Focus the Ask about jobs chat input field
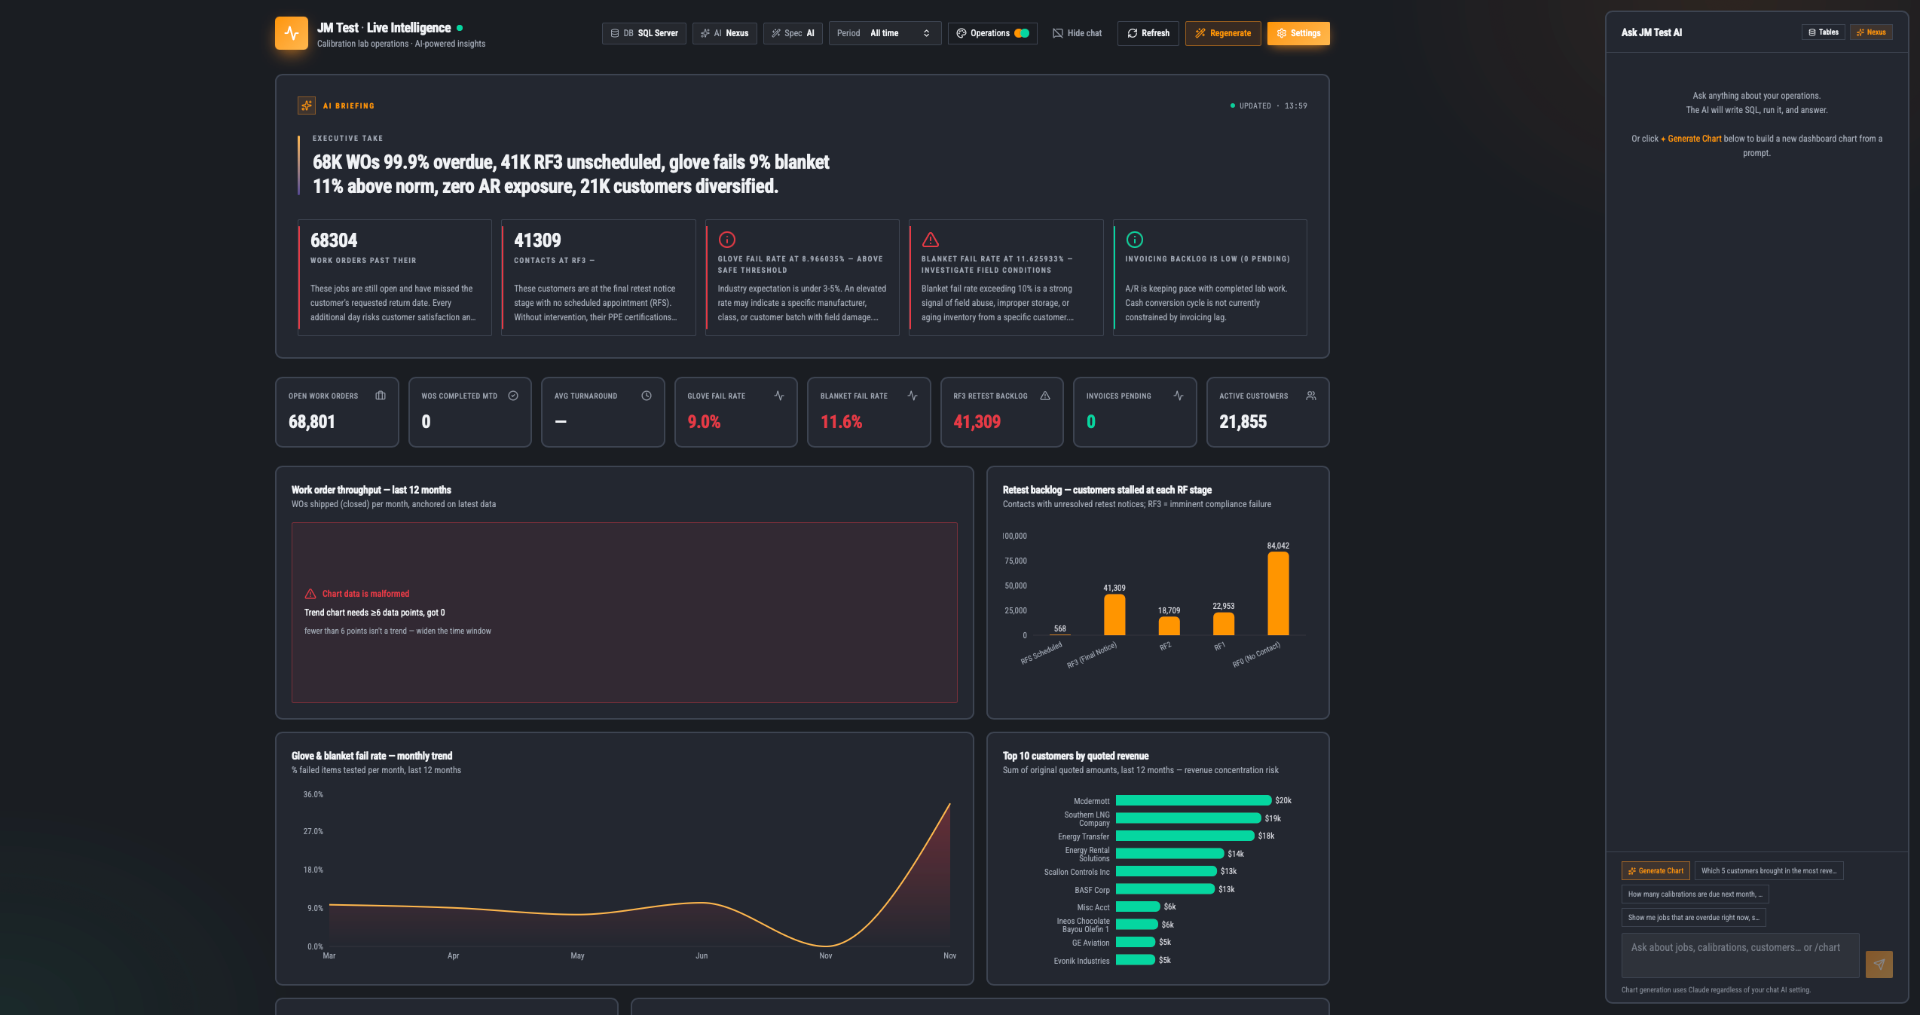The width and height of the screenshot is (1920, 1015). [1740, 955]
